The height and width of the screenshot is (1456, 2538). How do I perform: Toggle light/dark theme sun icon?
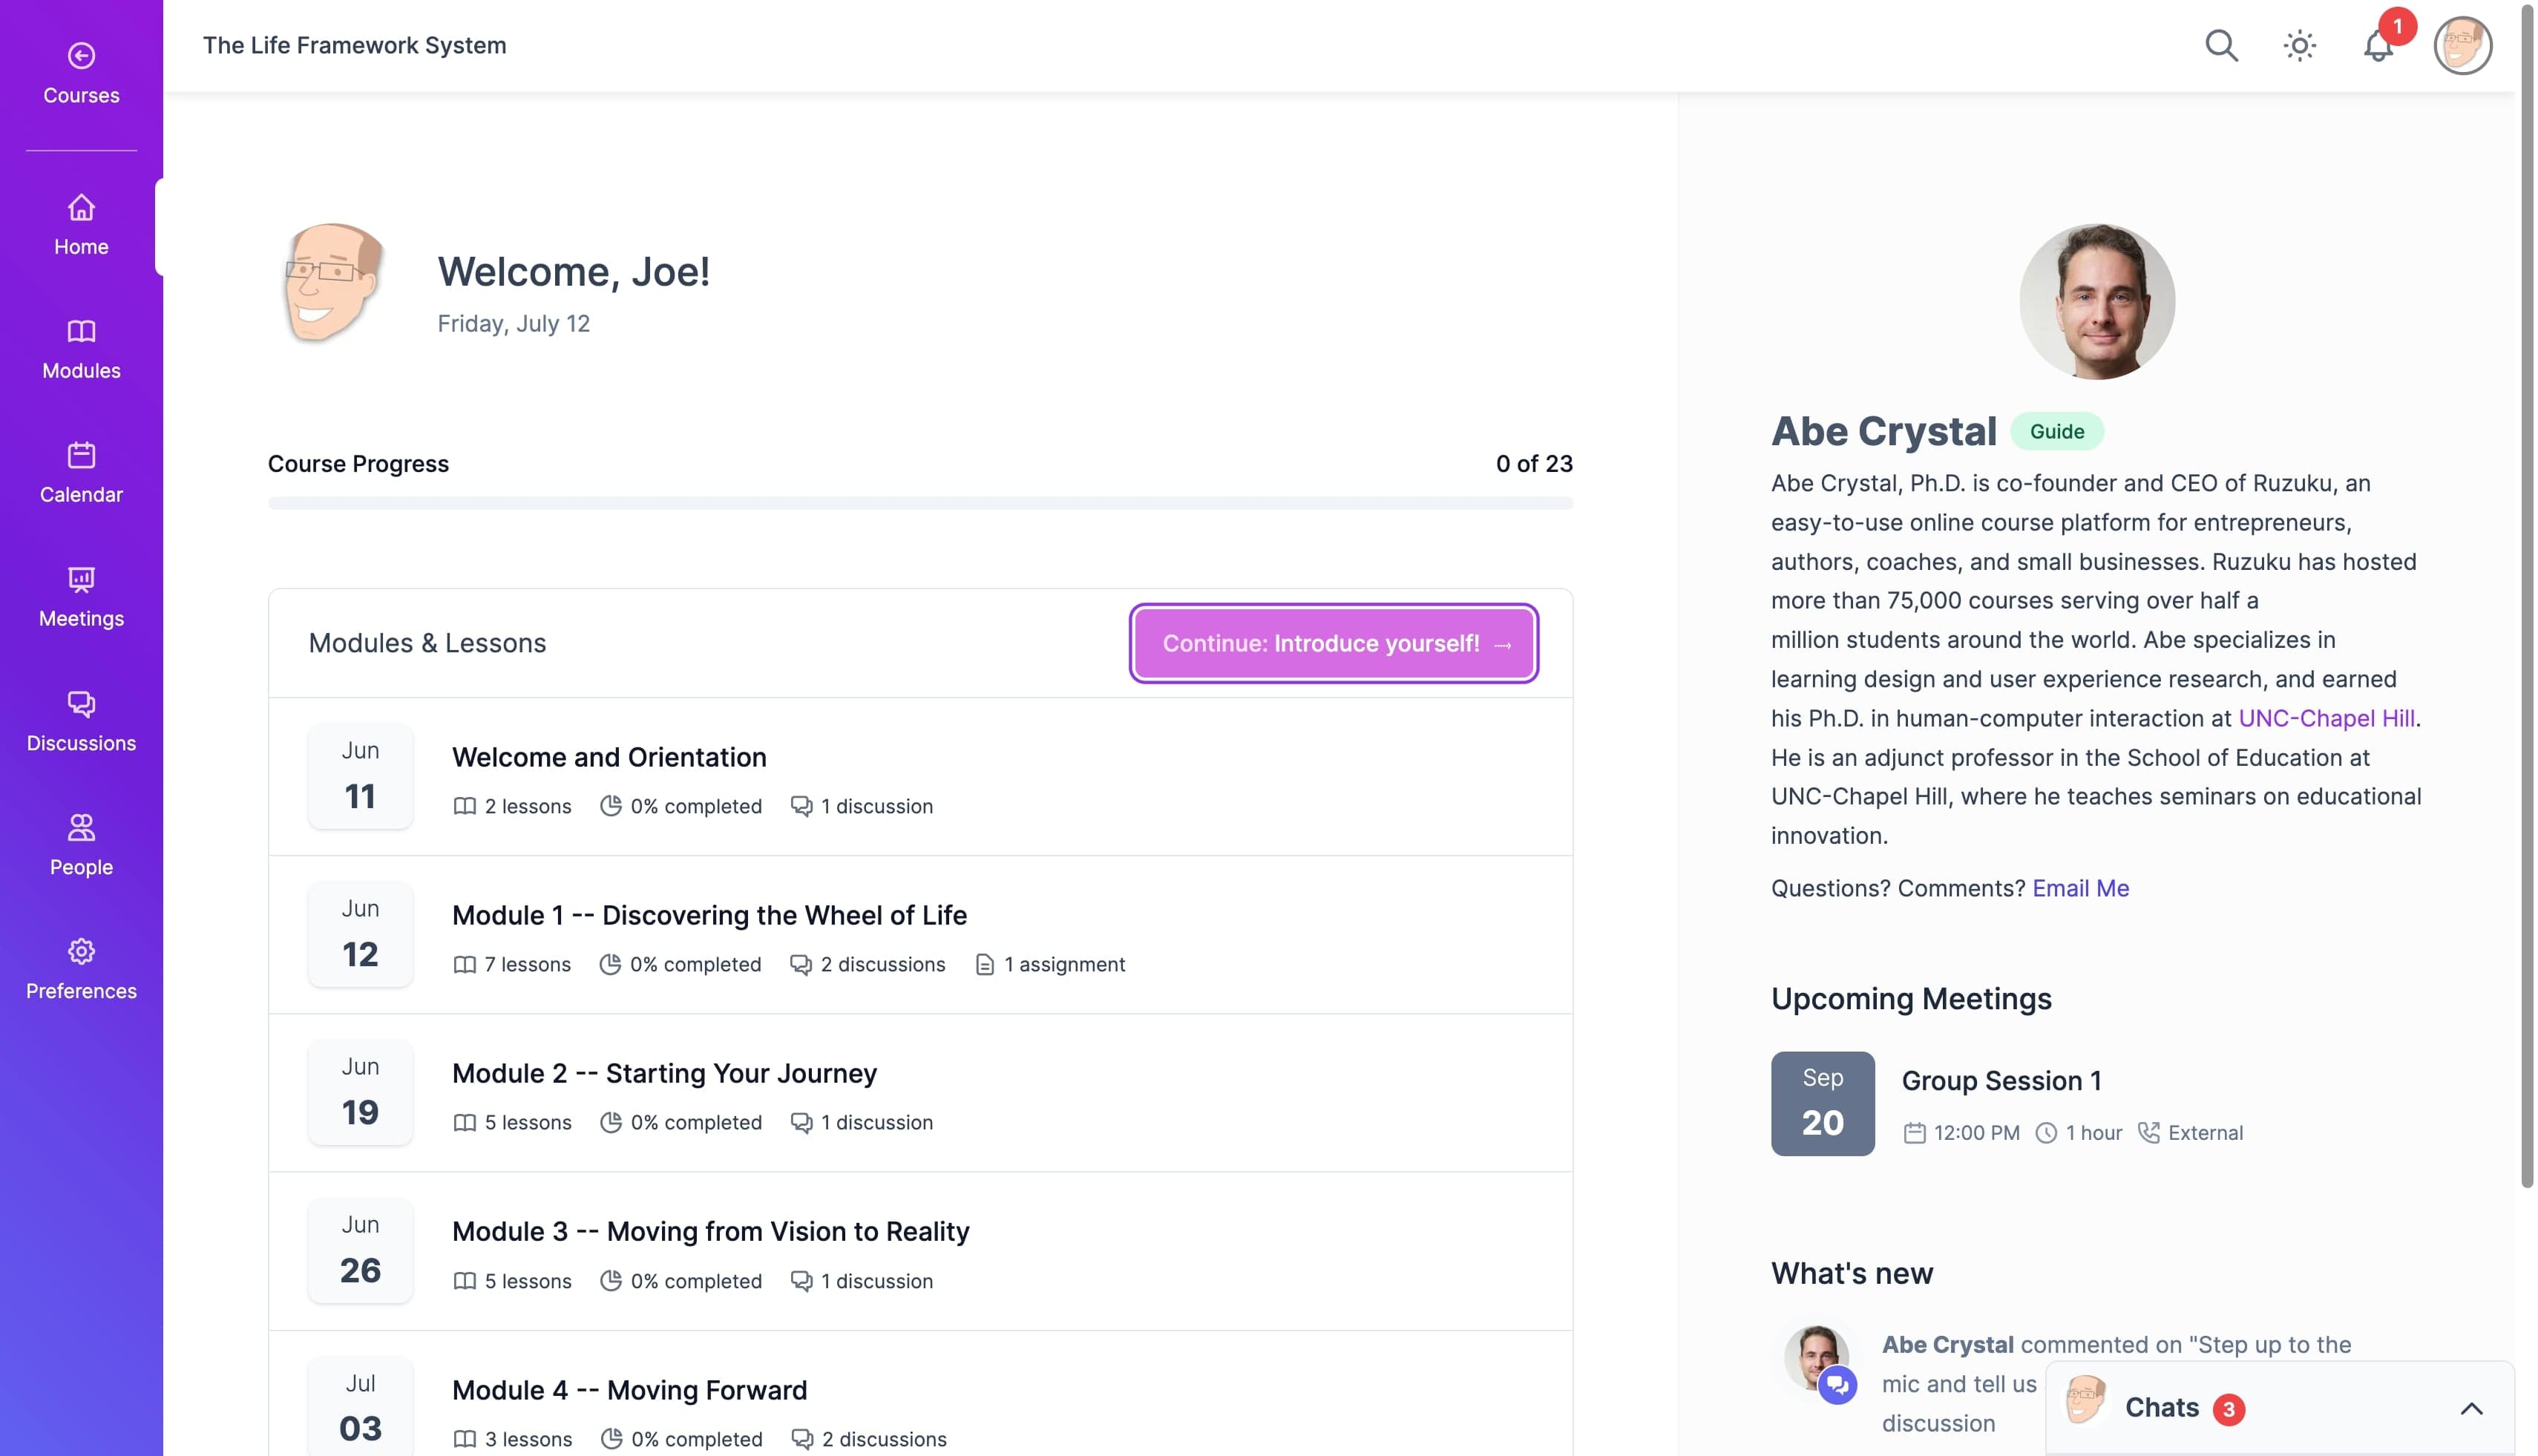tap(2299, 46)
